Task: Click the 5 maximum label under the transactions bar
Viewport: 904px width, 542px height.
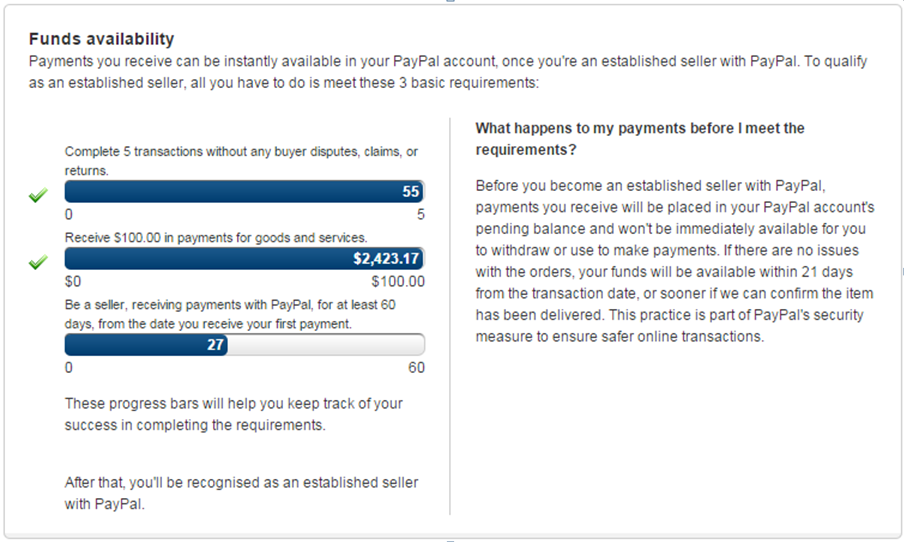Action: click(420, 215)
